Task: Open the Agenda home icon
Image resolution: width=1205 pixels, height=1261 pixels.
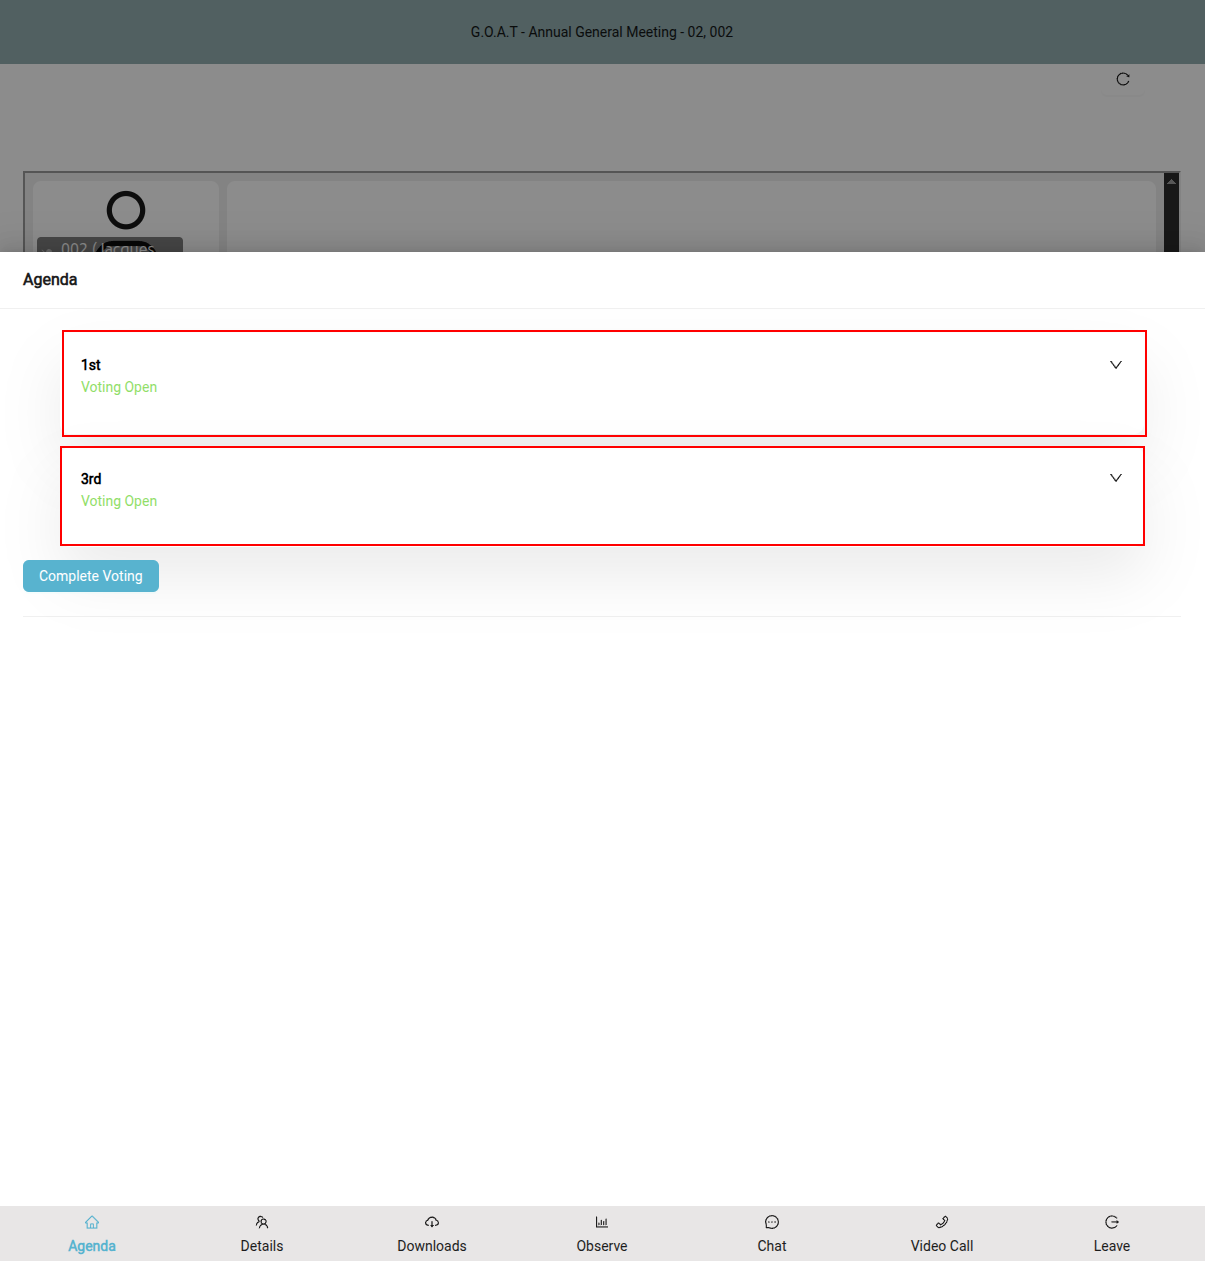Action: pos(92,1222)
